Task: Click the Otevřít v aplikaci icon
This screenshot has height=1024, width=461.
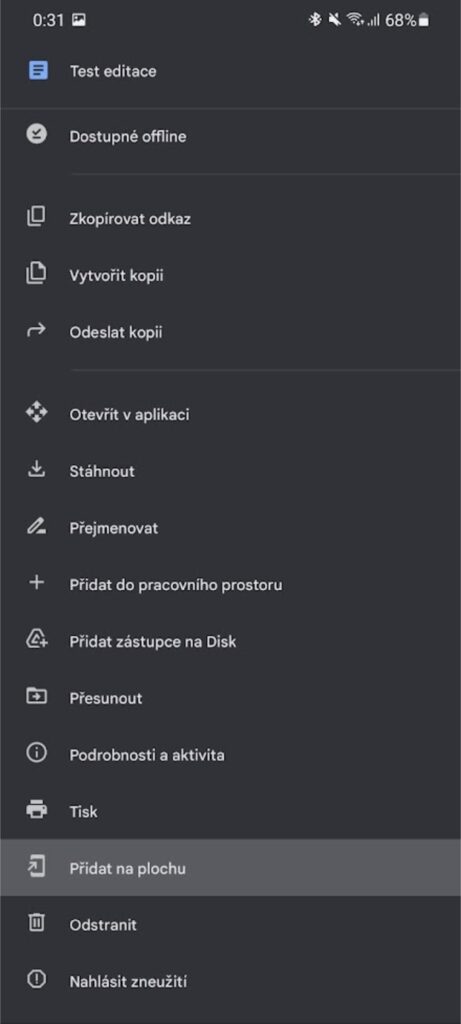Action: pos(37,413)
